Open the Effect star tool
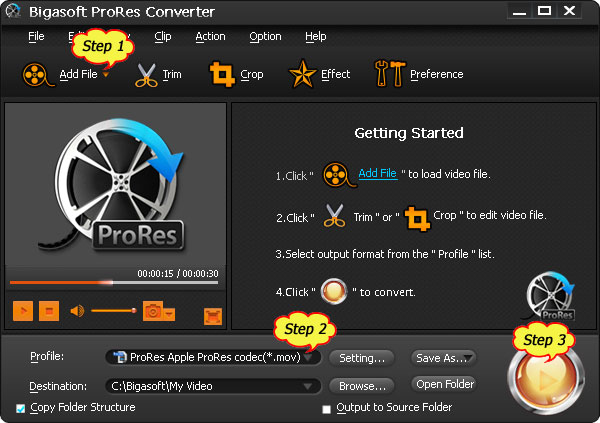The height and width of the screenshot is (423, 600). [302, 73]
